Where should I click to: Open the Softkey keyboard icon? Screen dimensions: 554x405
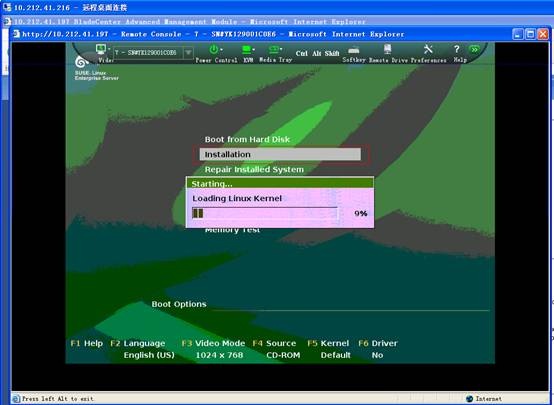tap(354, 50)
